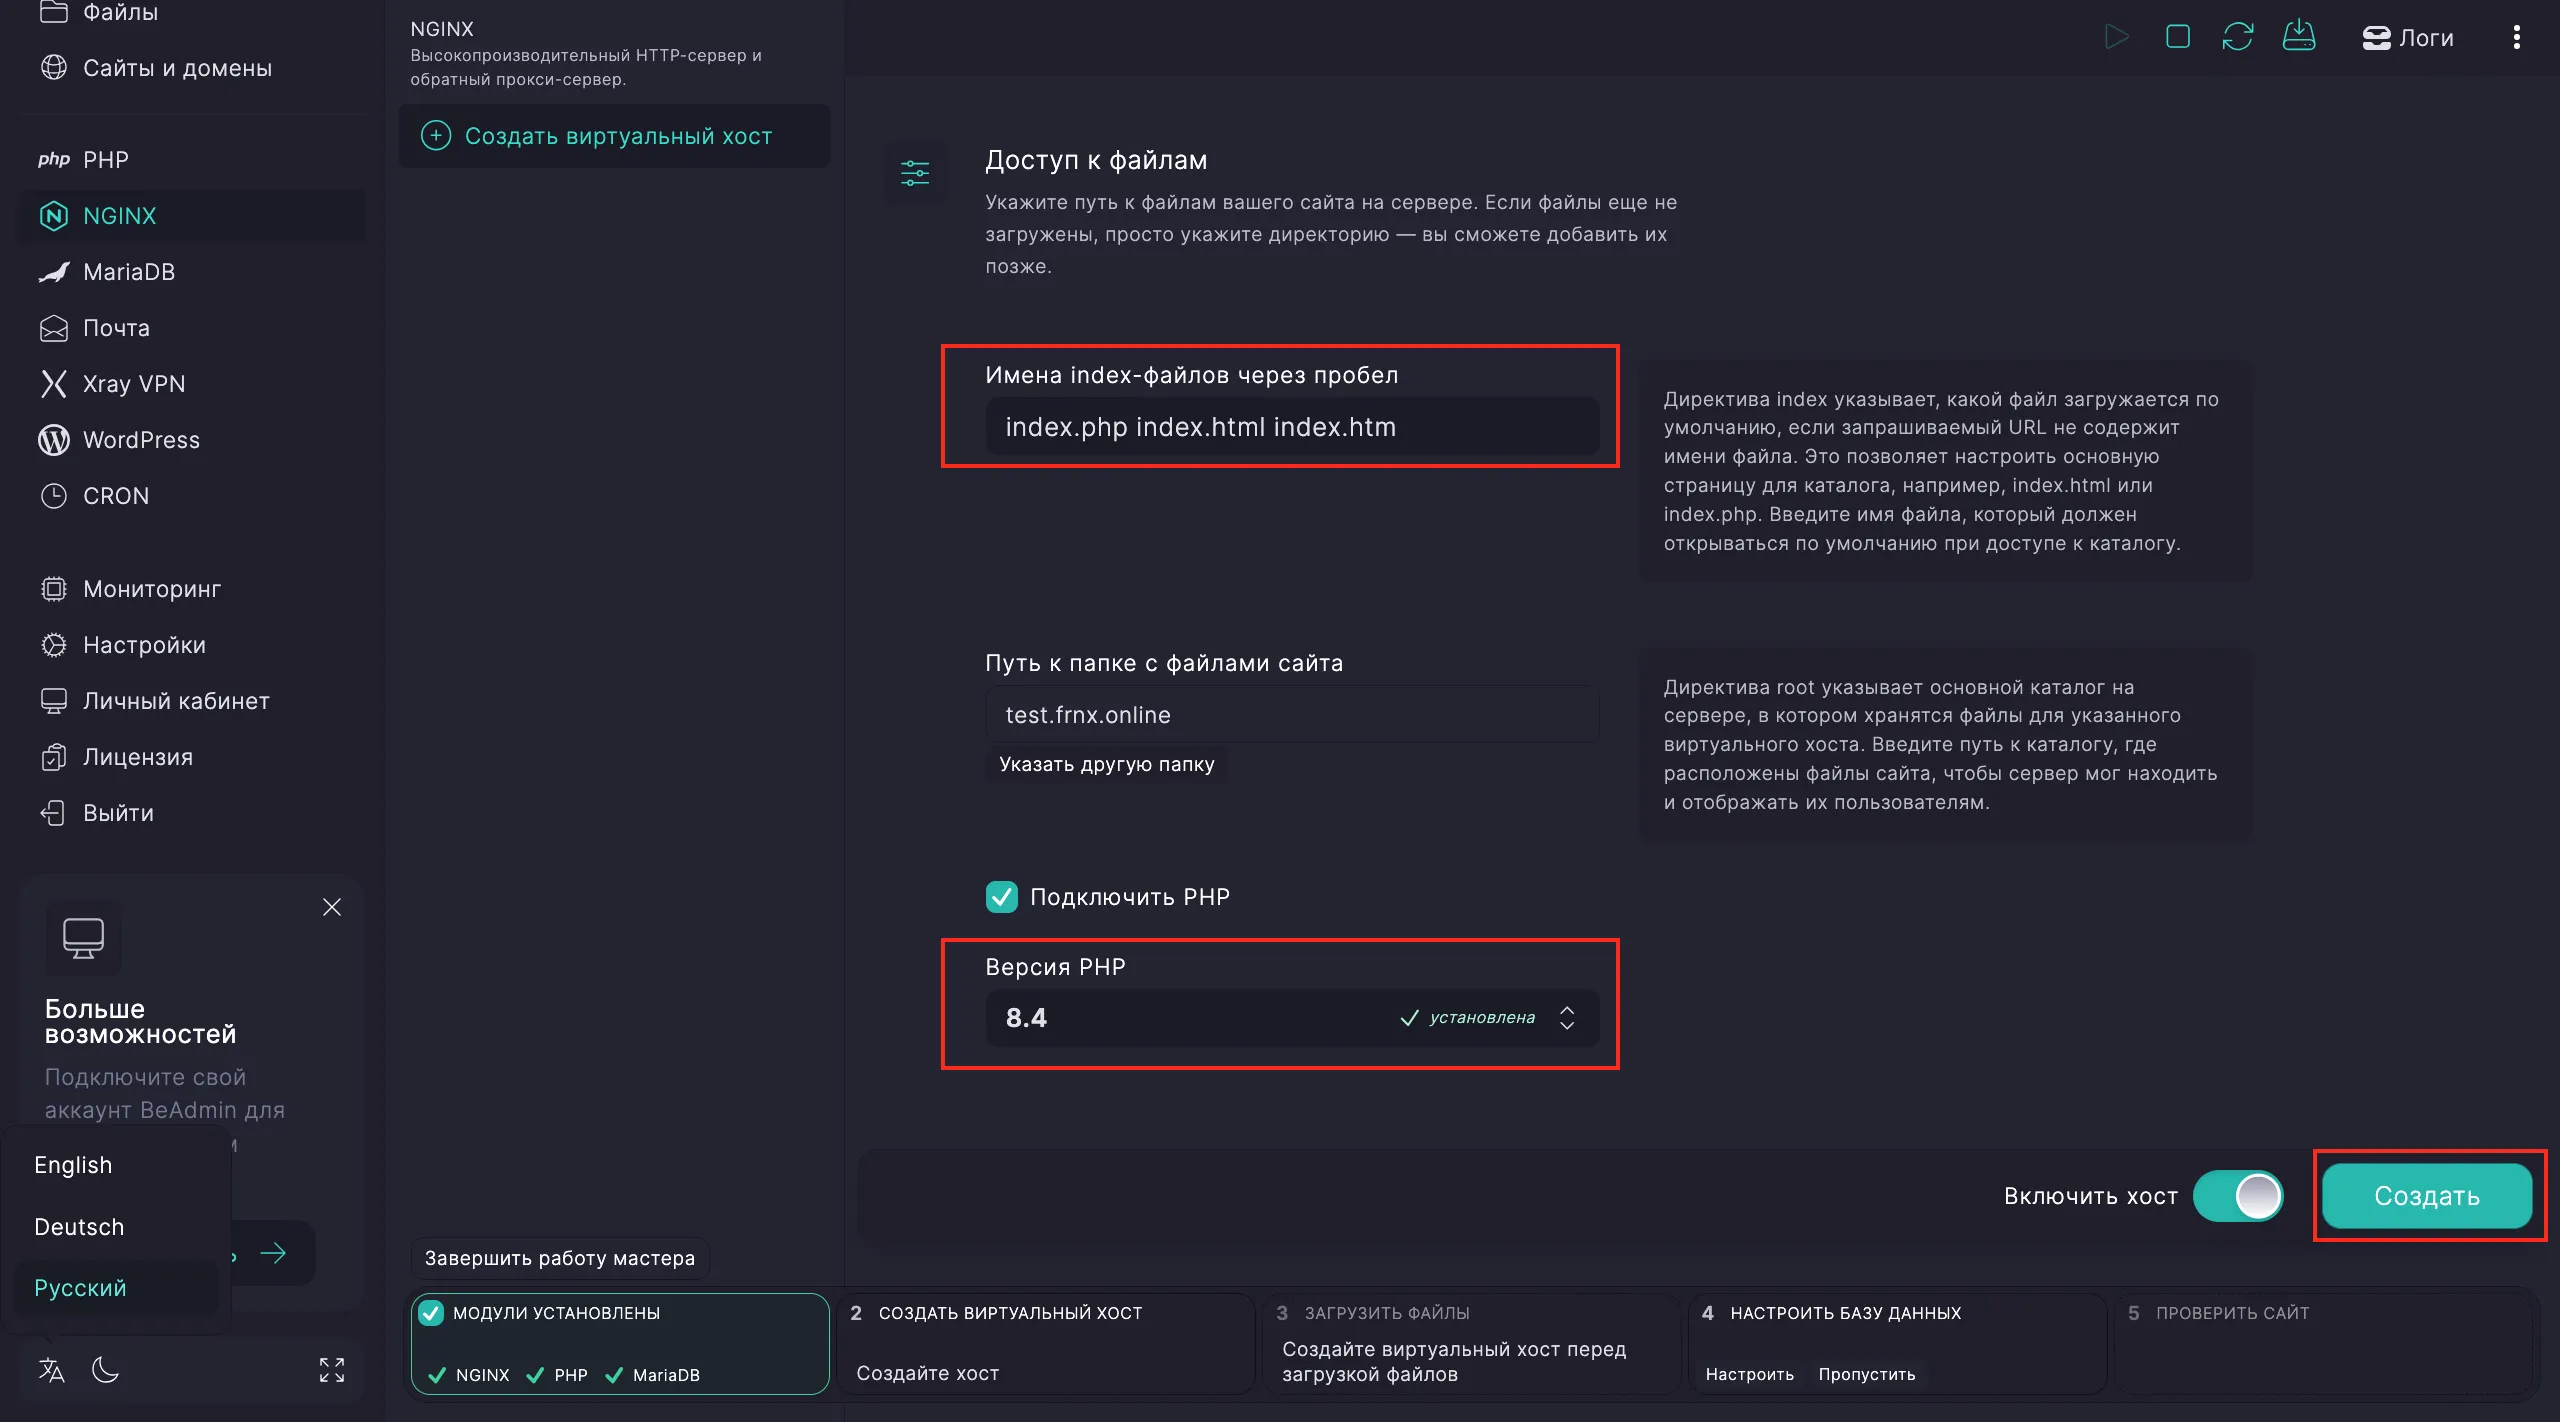Open the three-dot overflow menu
The height and width of the screenshot is (1422, 2560).
tap(2517, 36)
